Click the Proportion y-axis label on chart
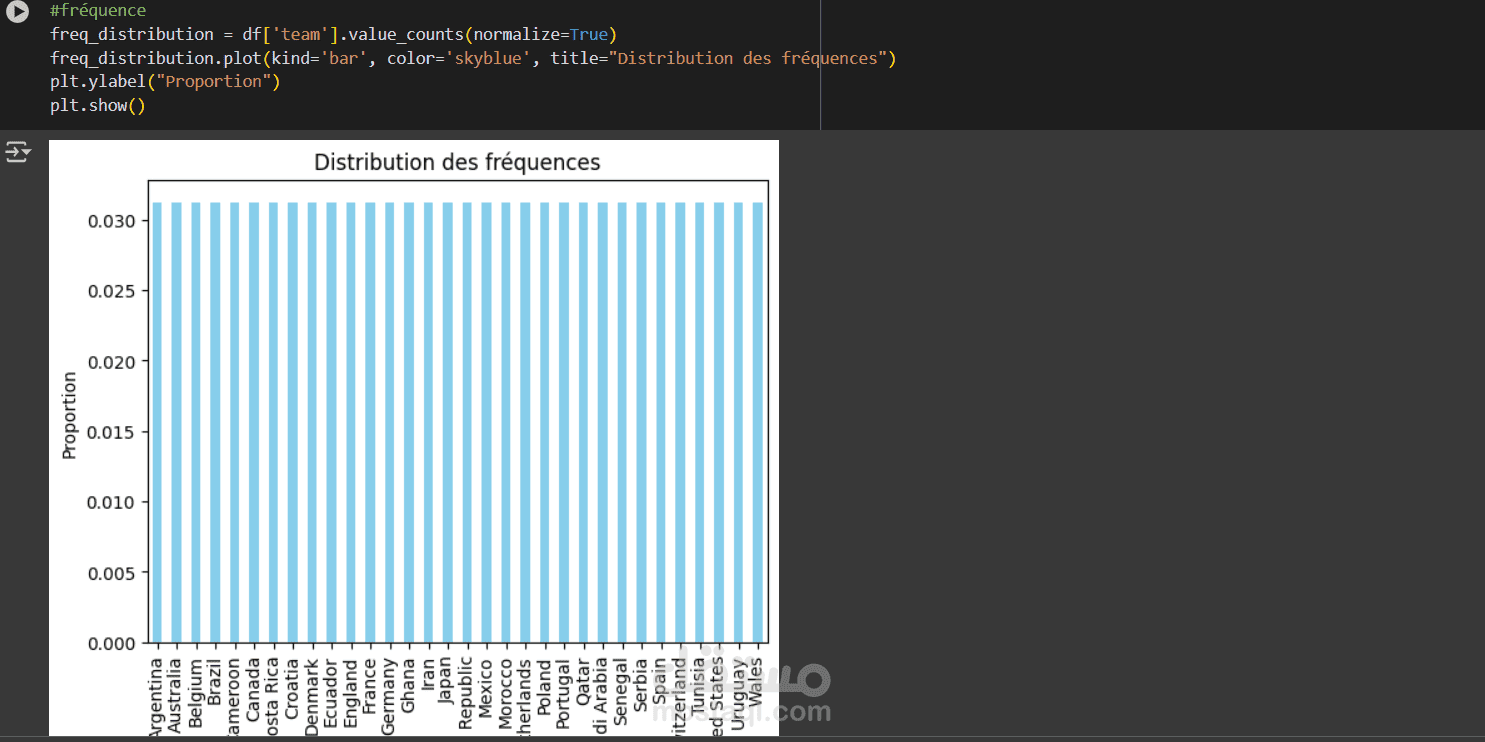Image resolution: width=1485 pixels, height=742 pixels. (x=69, y=415)
